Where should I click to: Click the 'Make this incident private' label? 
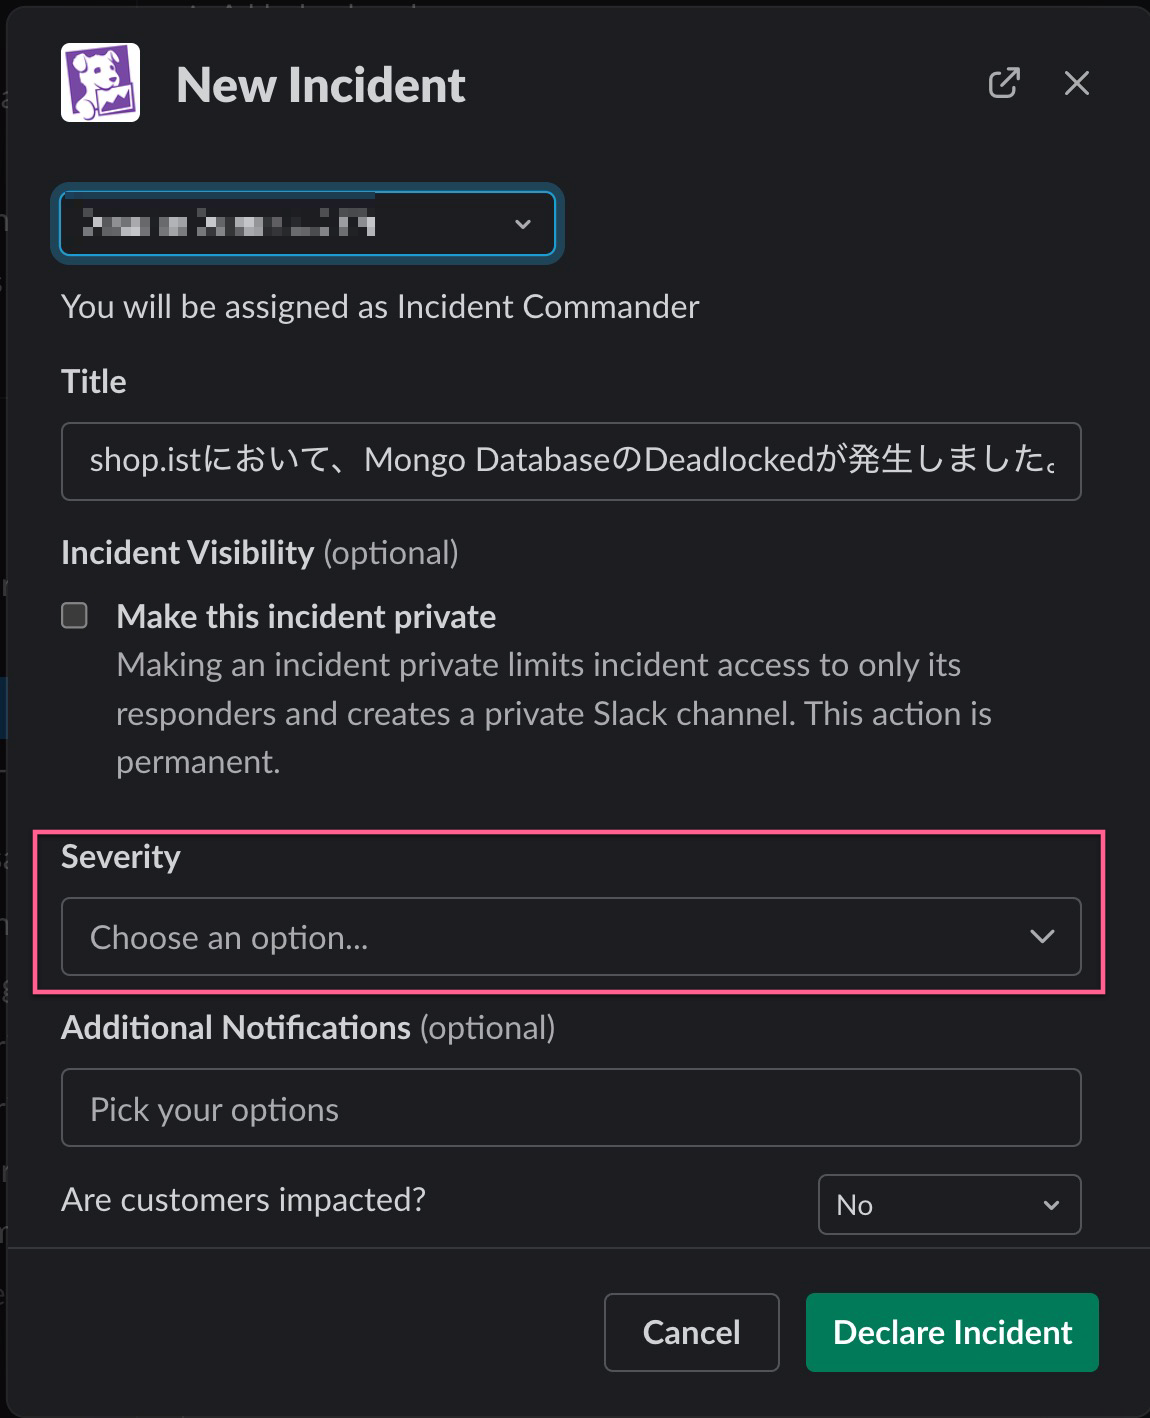pos(306,617)
